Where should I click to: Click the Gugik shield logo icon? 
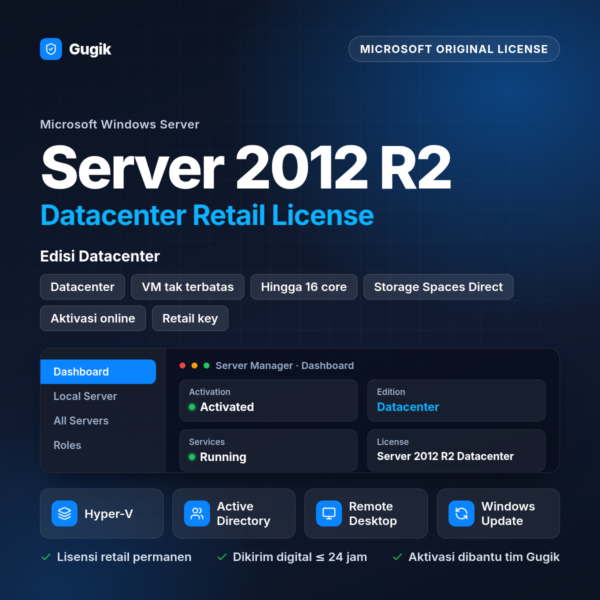pos(51,49)
